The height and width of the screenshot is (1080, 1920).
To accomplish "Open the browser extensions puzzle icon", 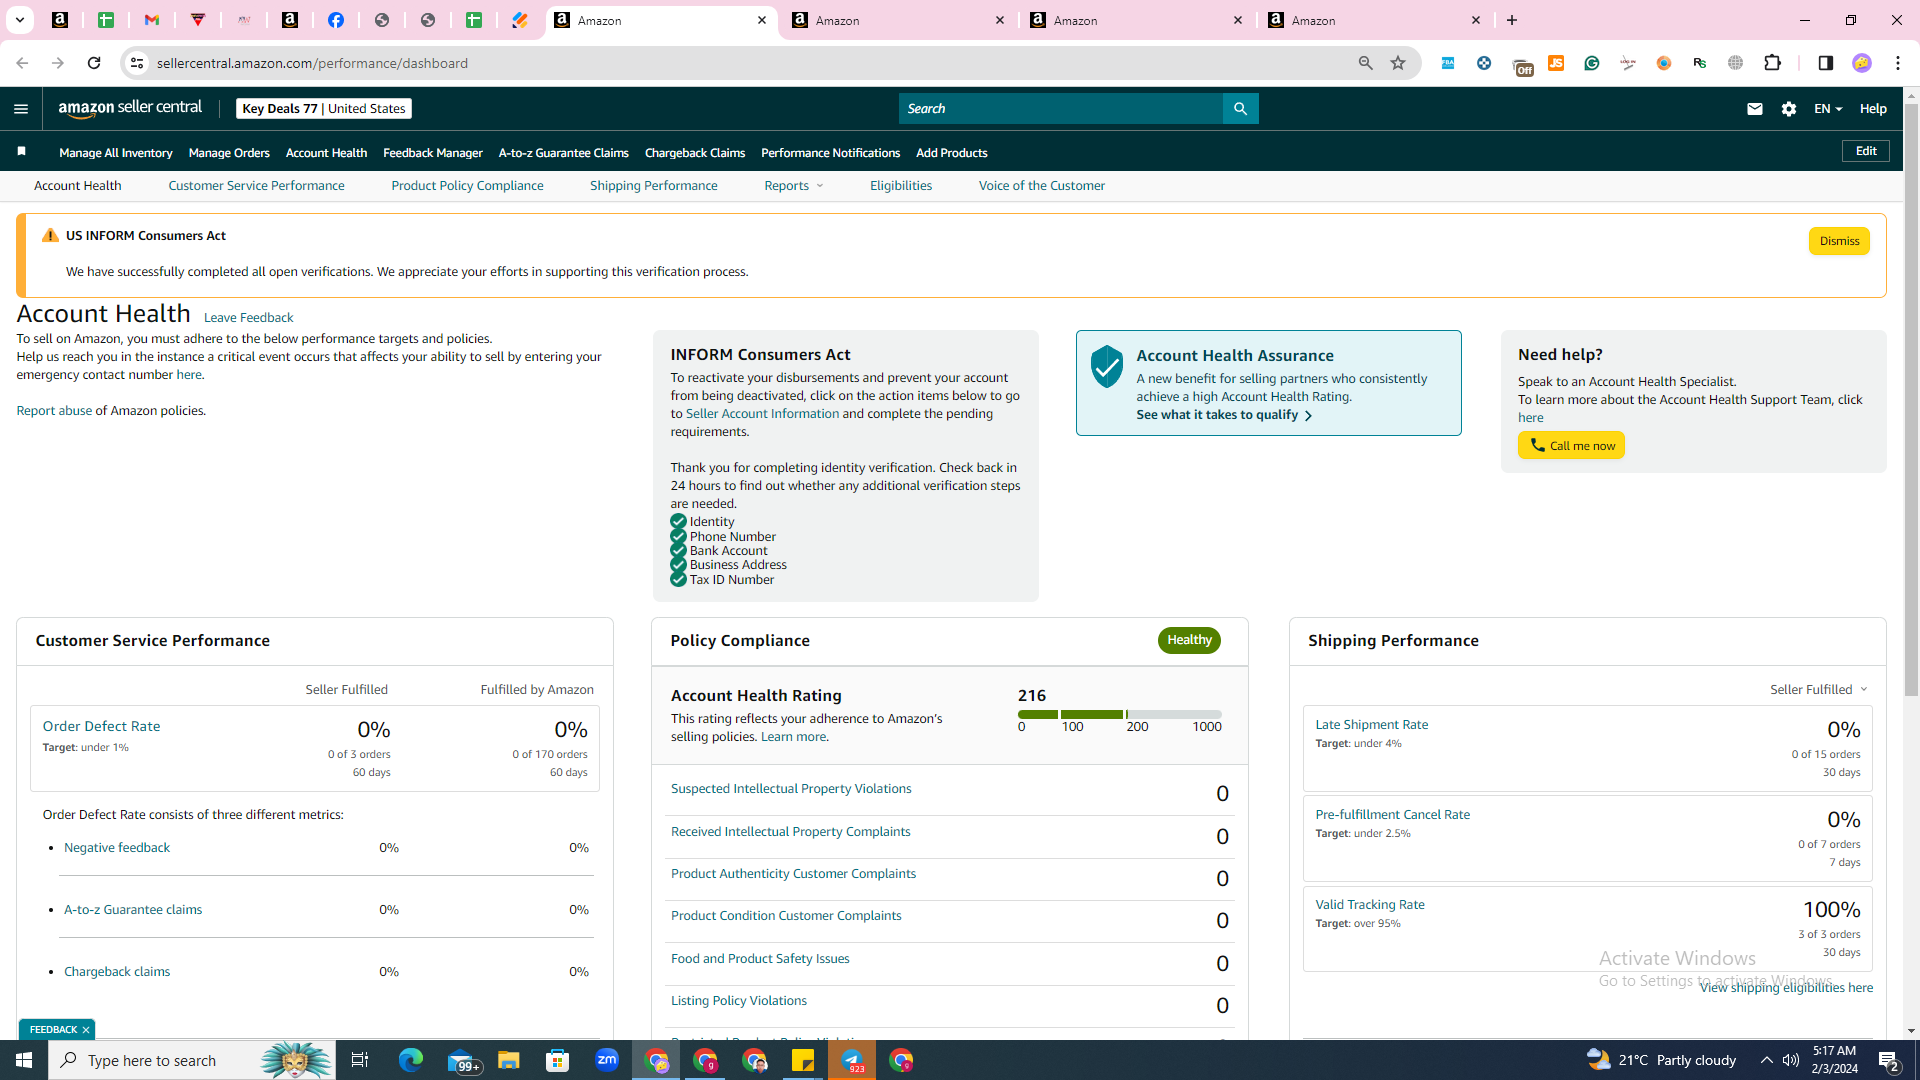I will click(x=1772, y=63).
